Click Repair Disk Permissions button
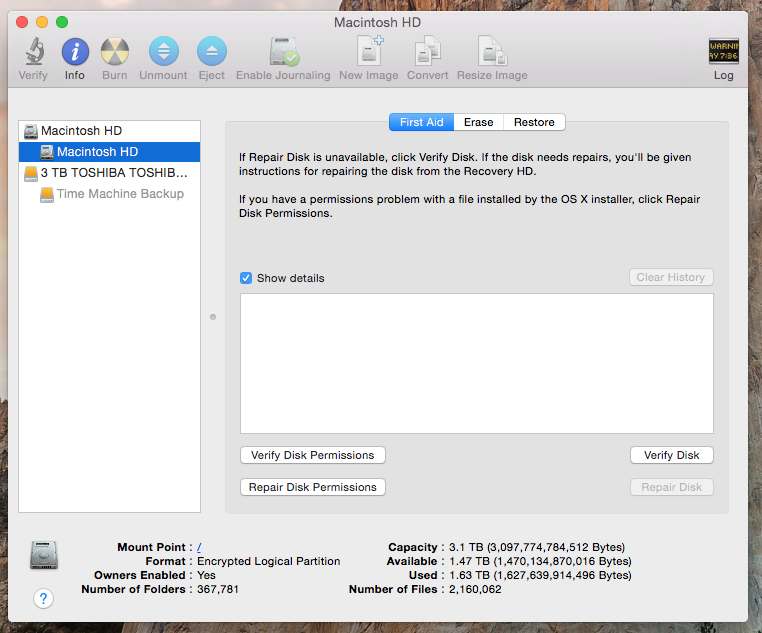The width and height of the screenshot is (762, 633). [312, 487]
